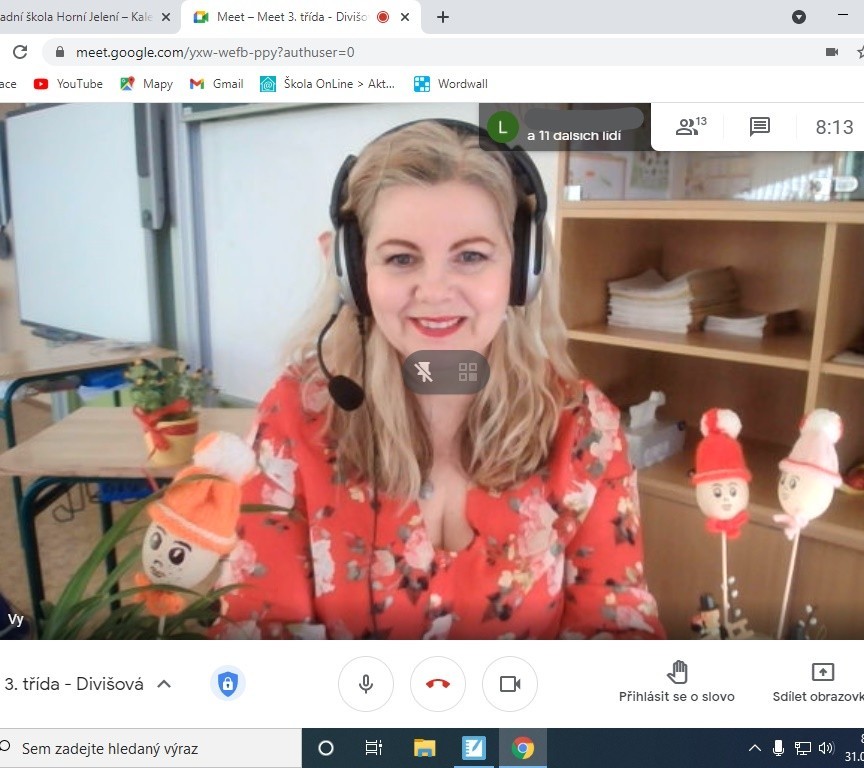The height and width of the screenshot is (768, 864).
Task: Toggle the microphone mute button
Action: click(x=366, y=684)
